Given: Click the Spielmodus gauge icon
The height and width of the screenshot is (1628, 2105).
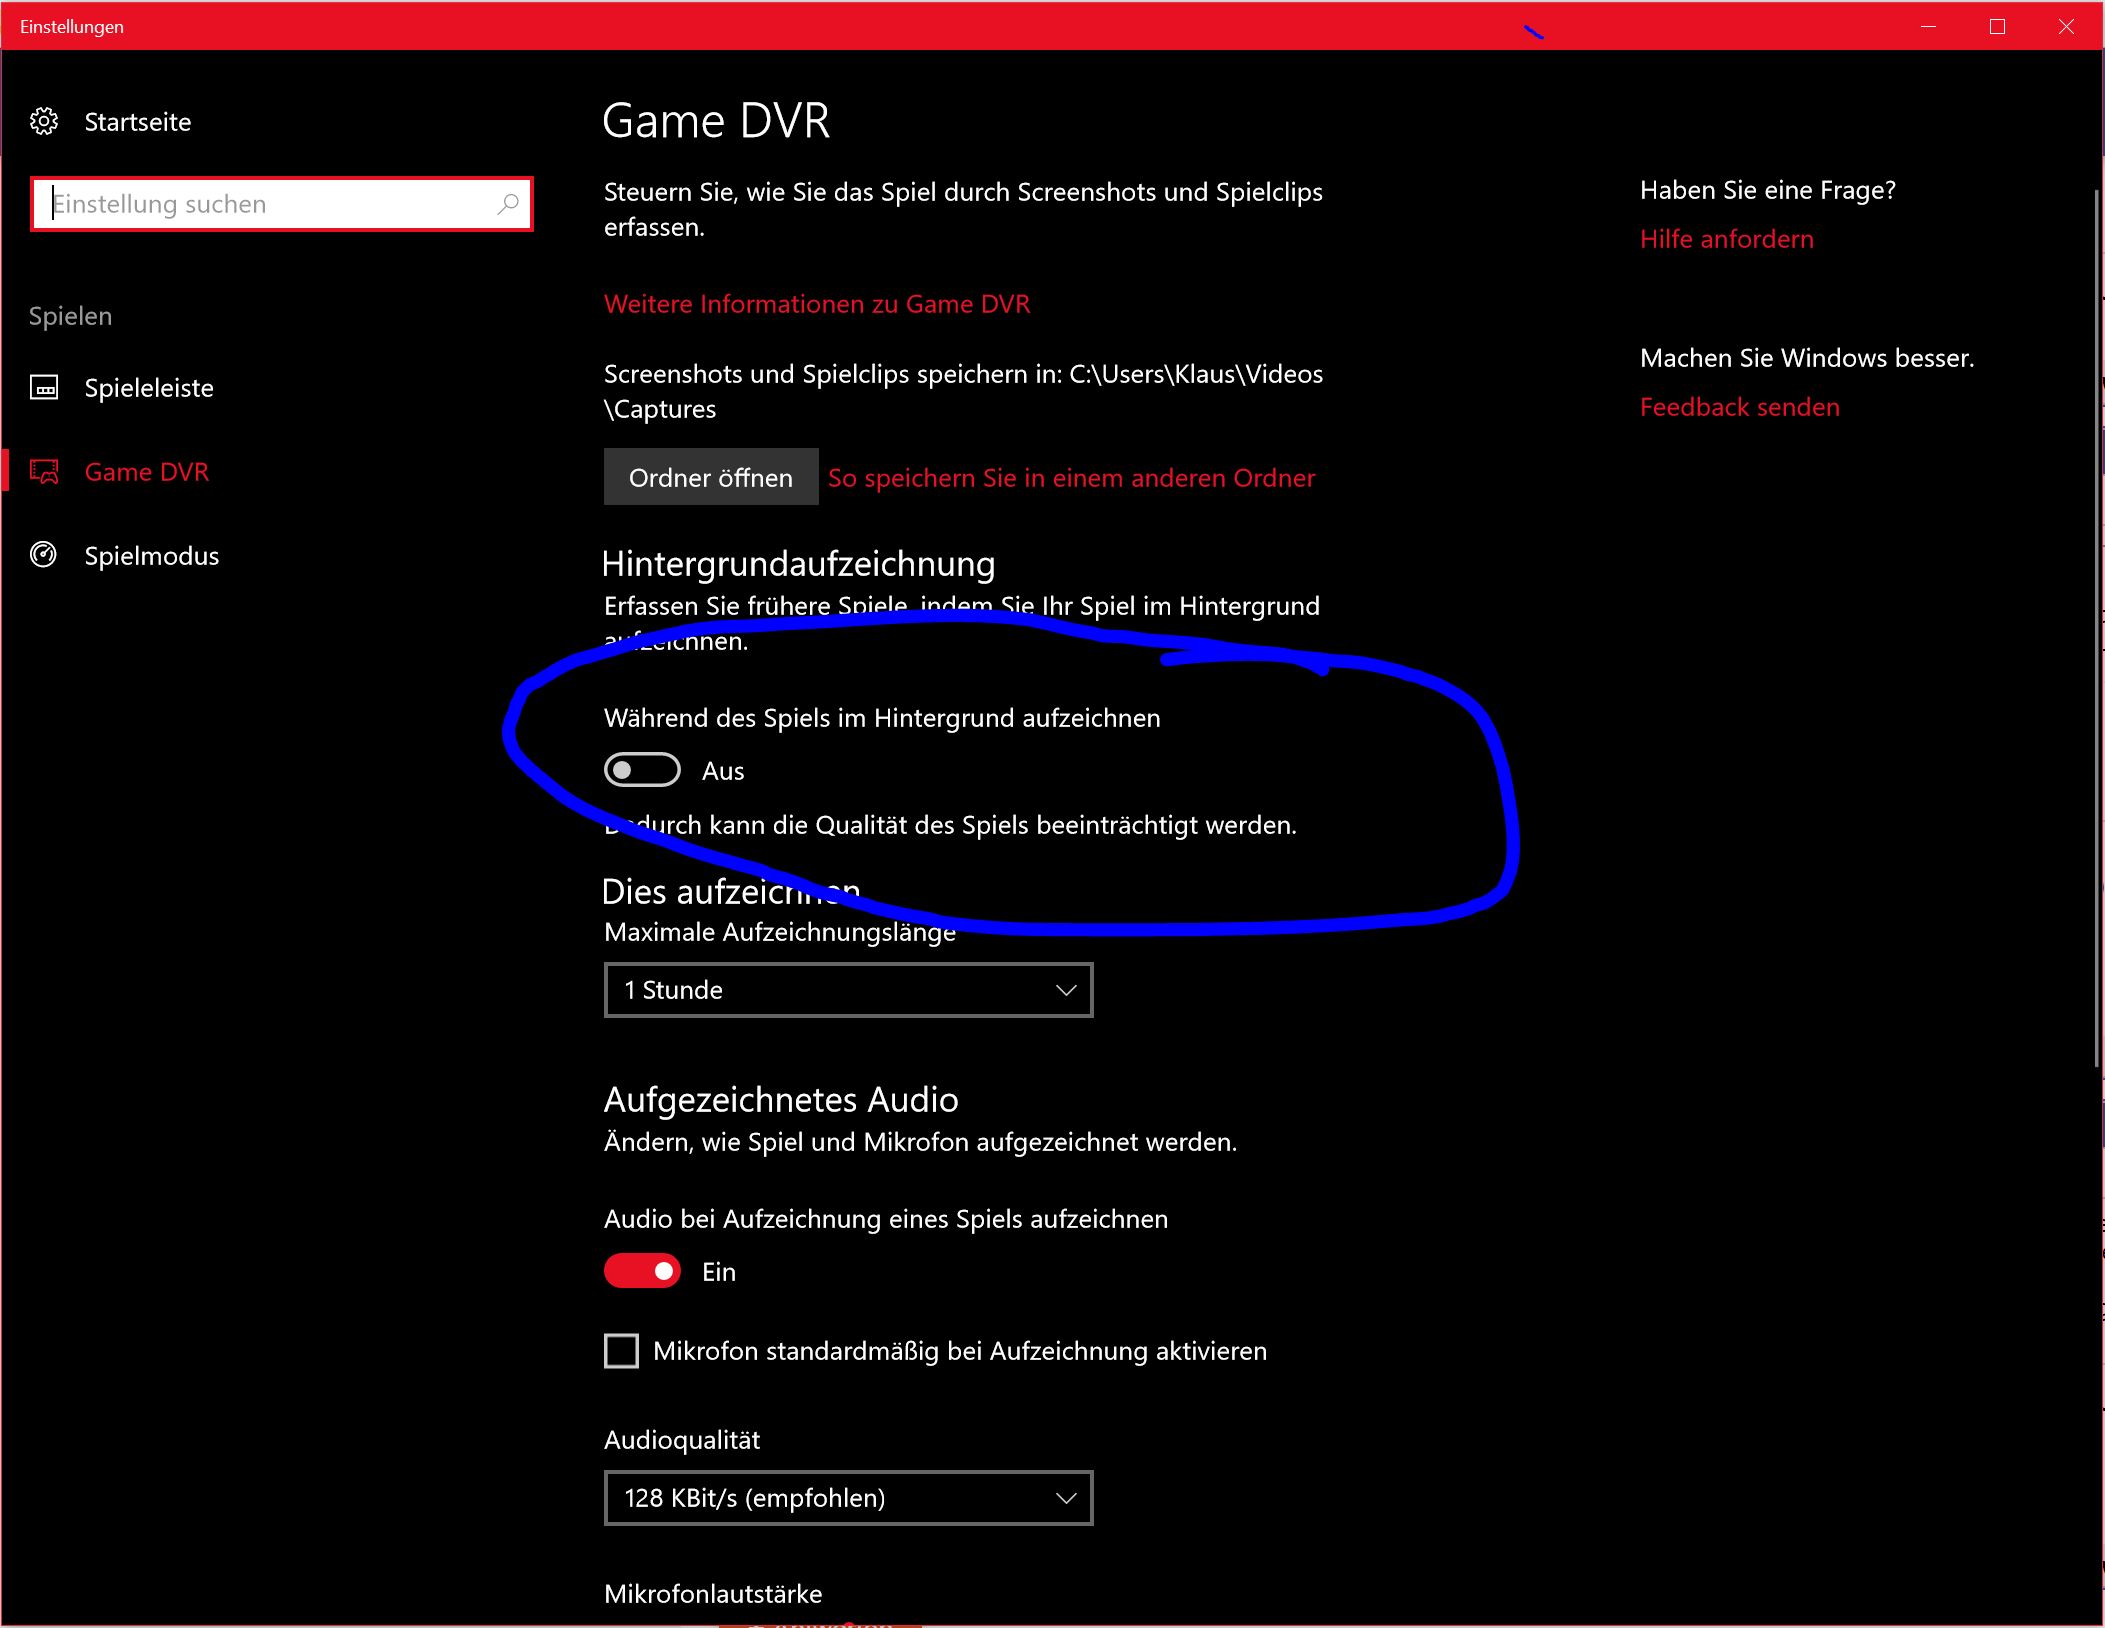Looking at the screenshot, I should (44, 555).
